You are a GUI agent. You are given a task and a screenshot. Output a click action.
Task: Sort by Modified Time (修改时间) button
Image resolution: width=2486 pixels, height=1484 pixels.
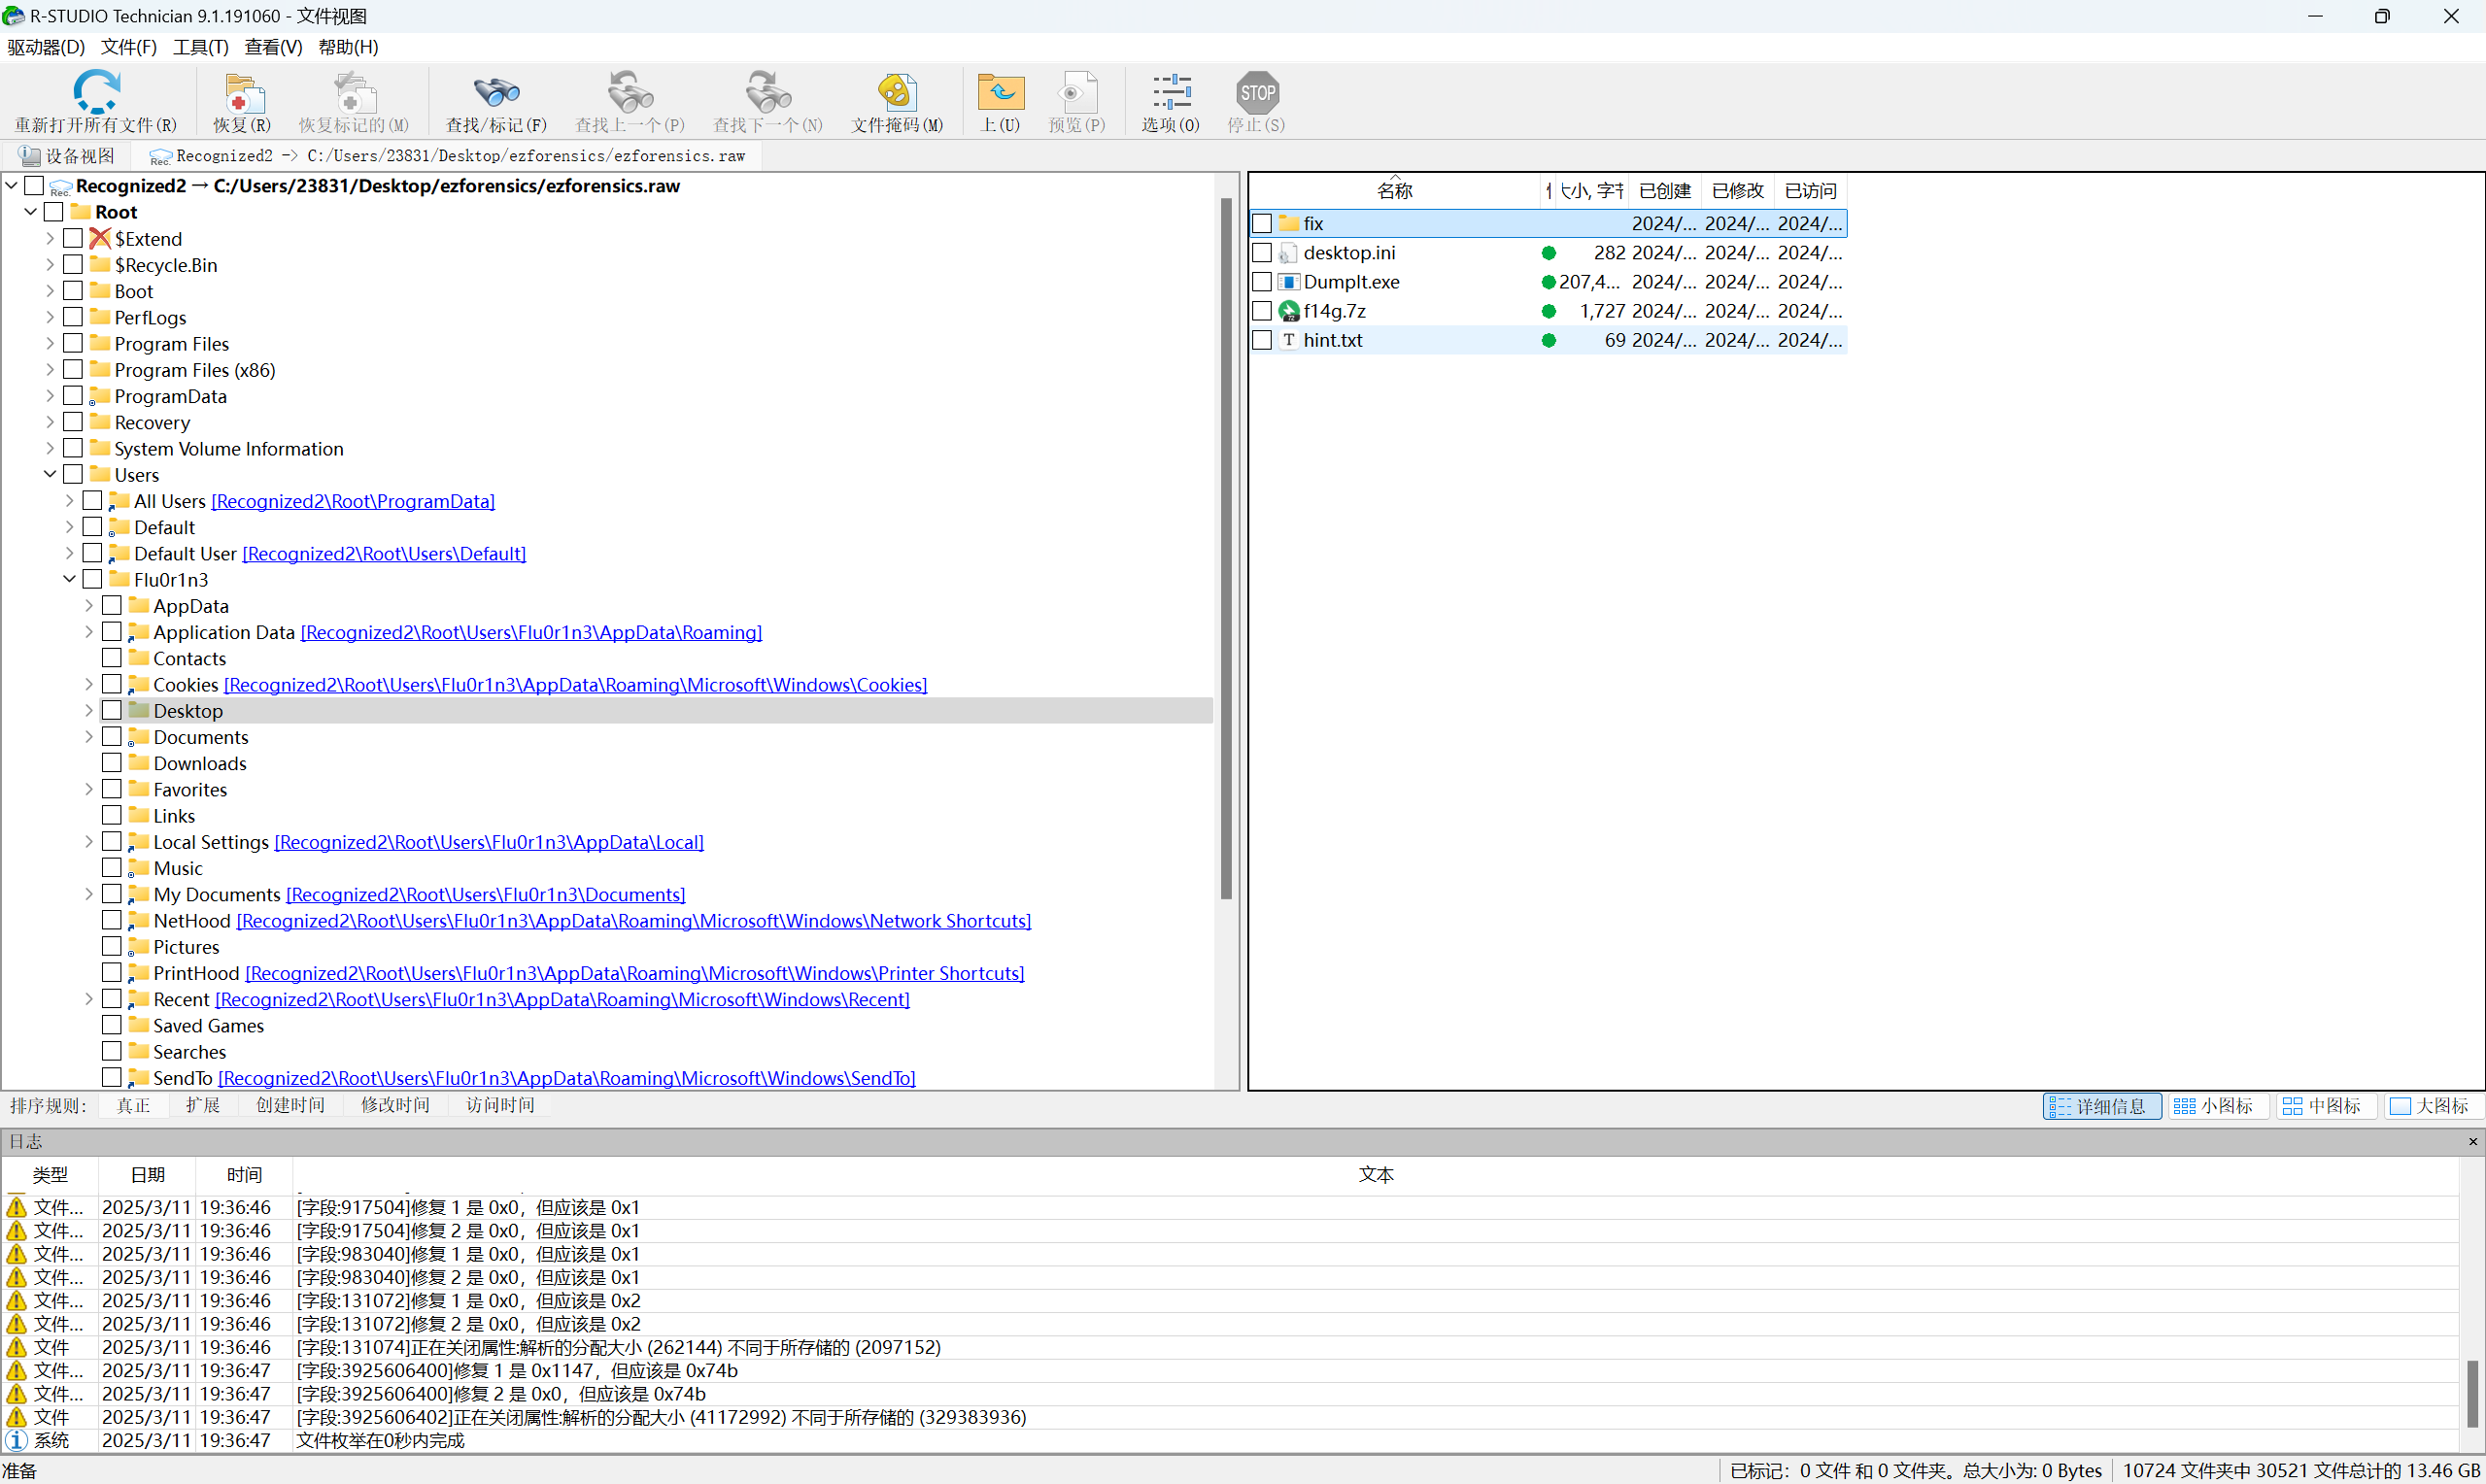pos(395,1105)
